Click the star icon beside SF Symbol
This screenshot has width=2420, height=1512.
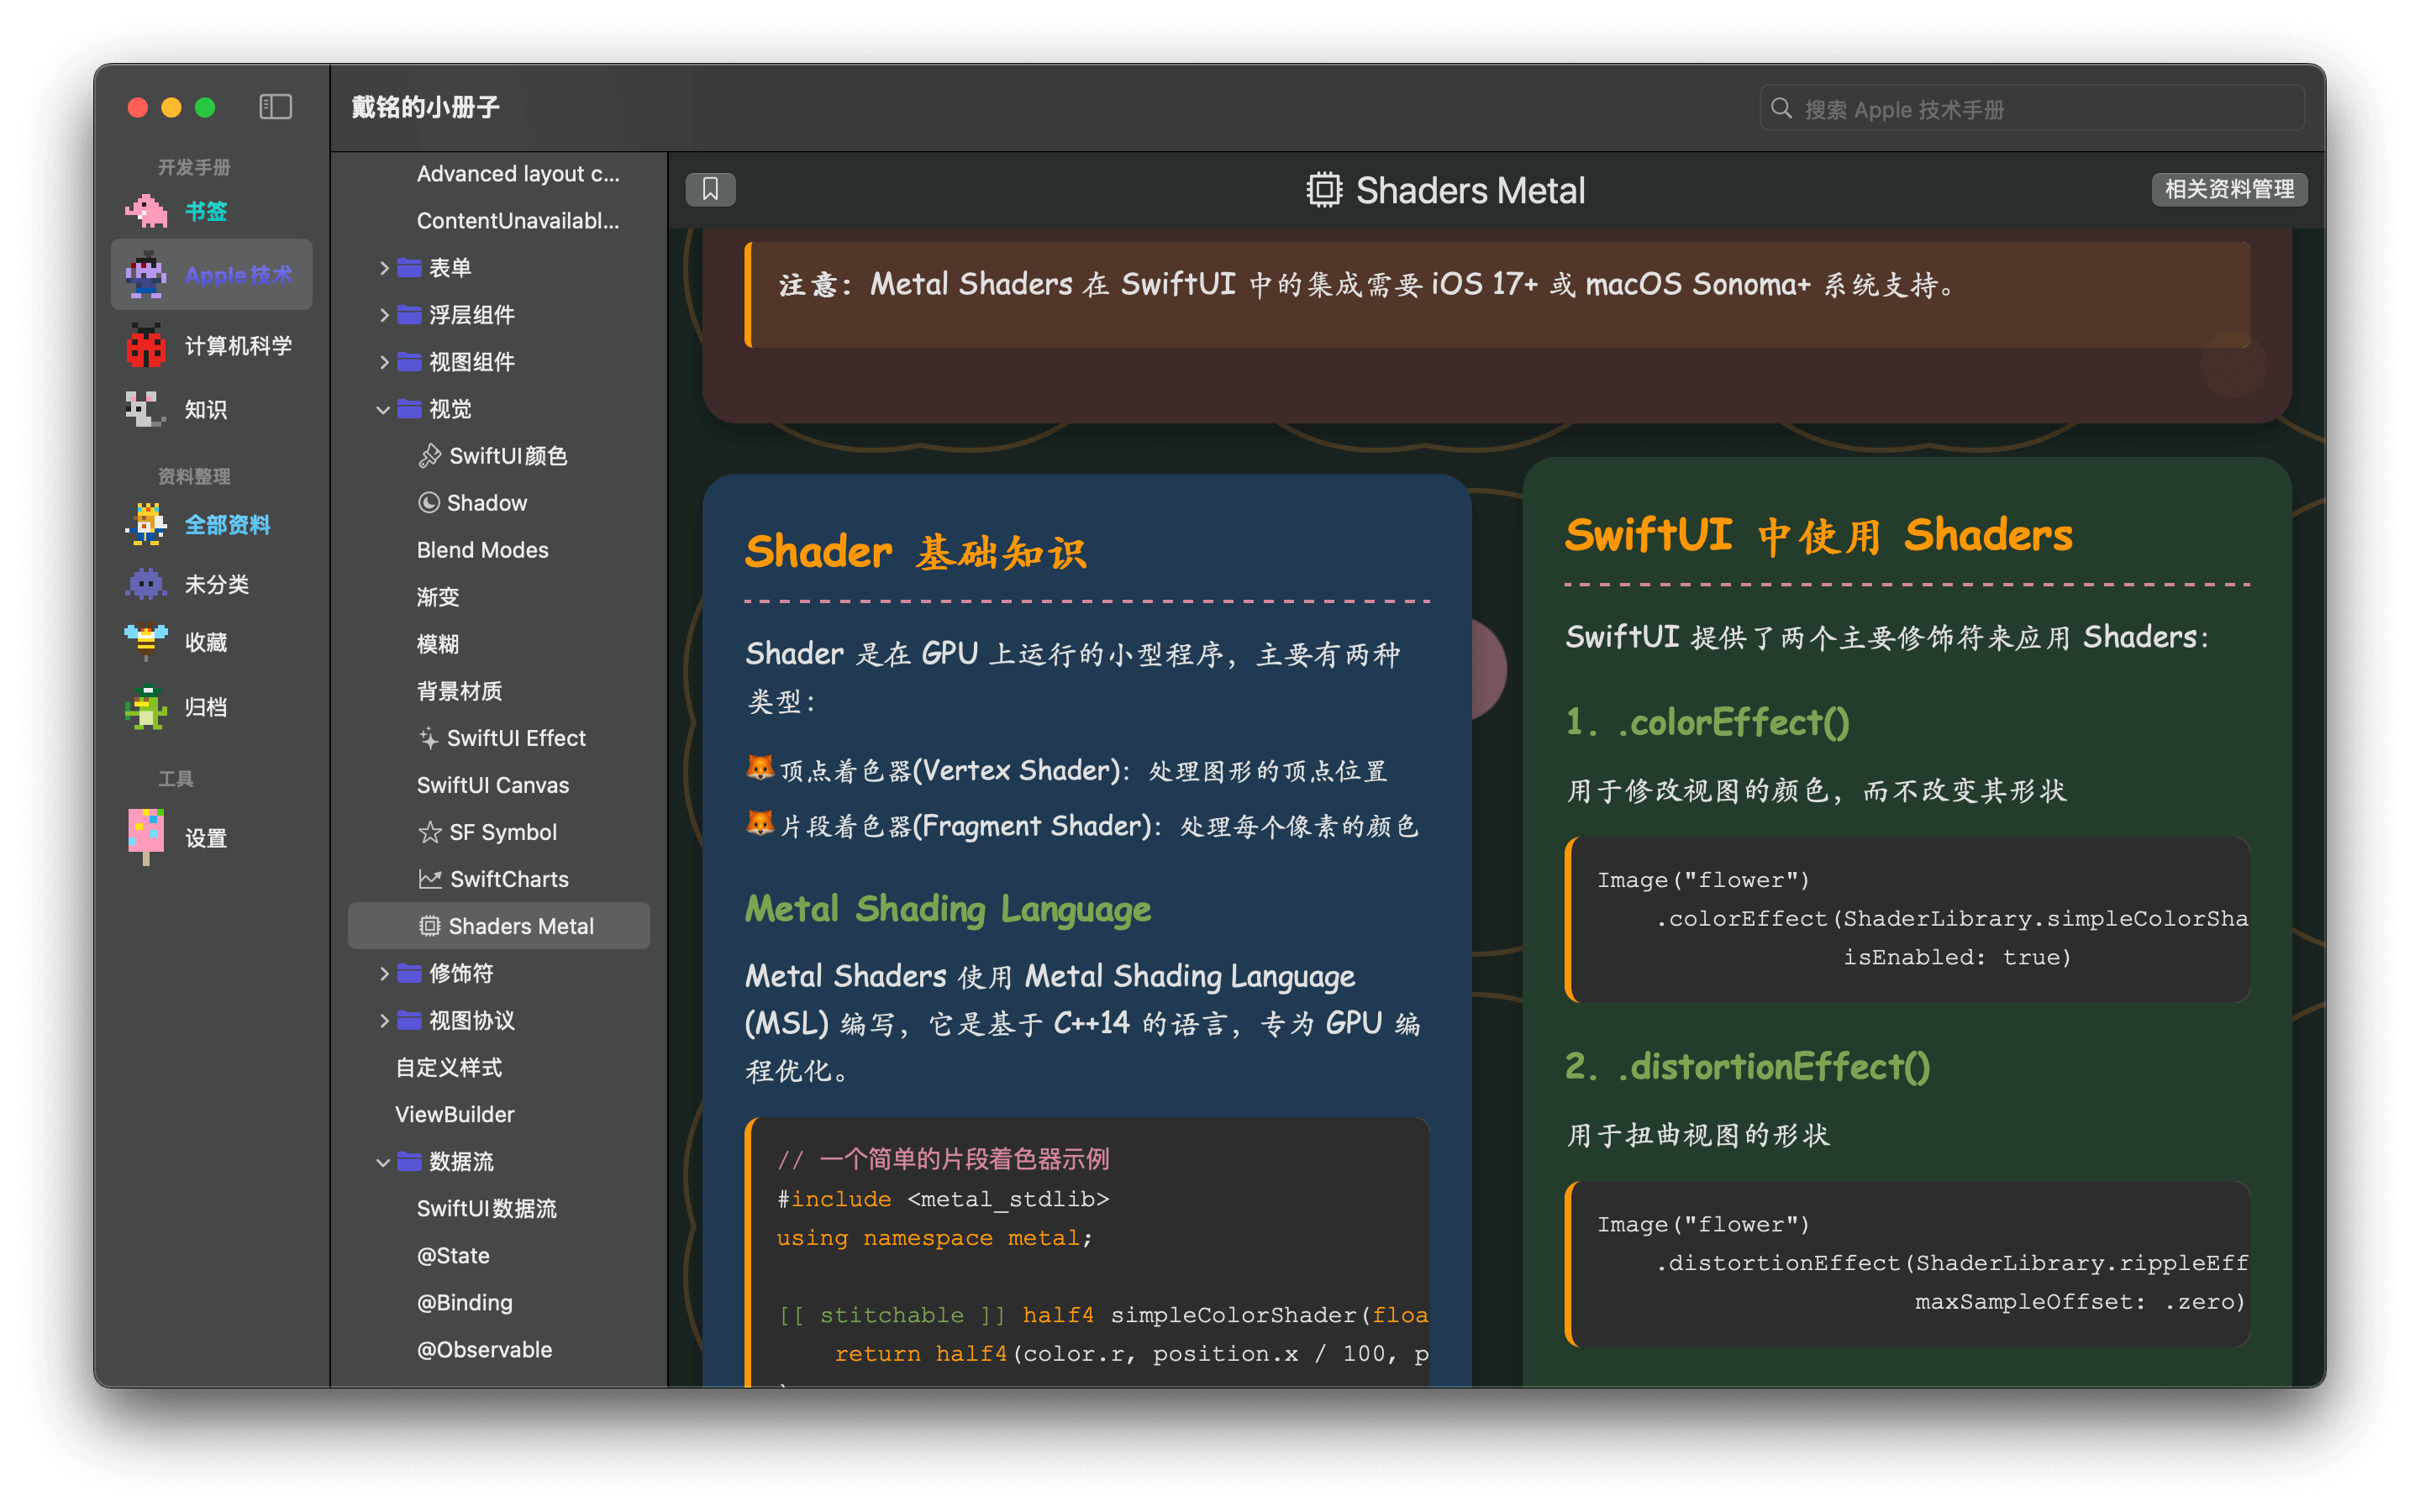(430, 832)
